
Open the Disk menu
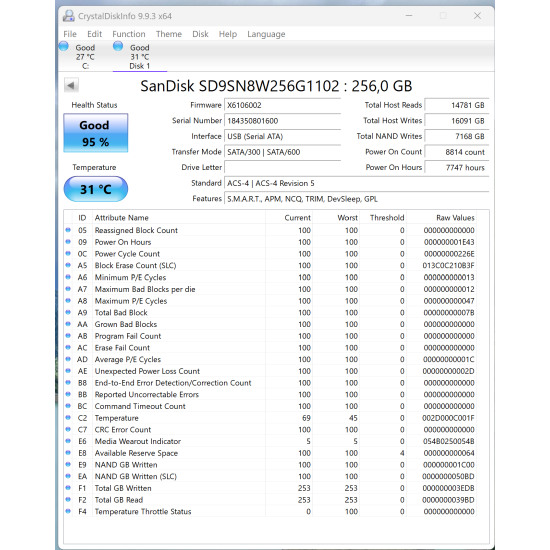click(200, 34)
